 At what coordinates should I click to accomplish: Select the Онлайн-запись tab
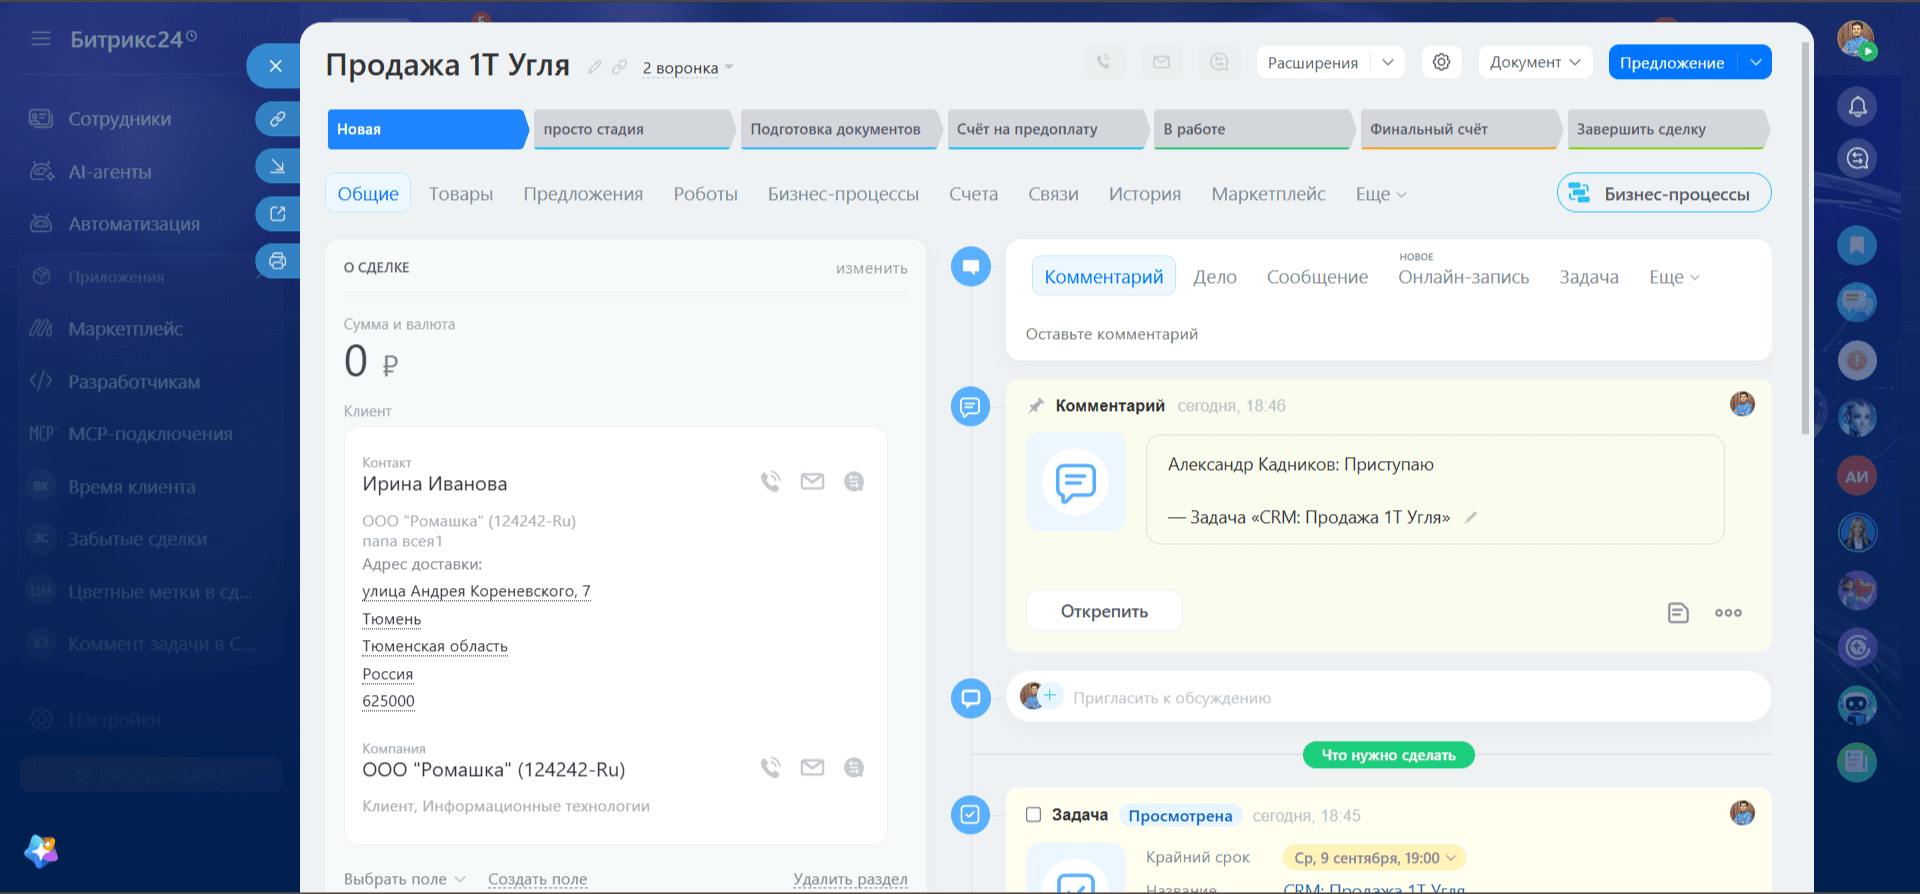(x=1463, y=277)
